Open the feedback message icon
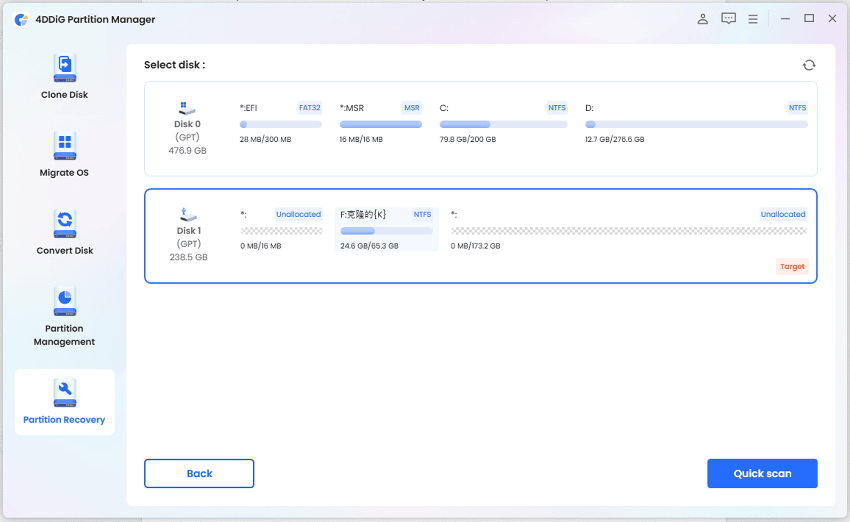850x522 pixels. point(729,19)
